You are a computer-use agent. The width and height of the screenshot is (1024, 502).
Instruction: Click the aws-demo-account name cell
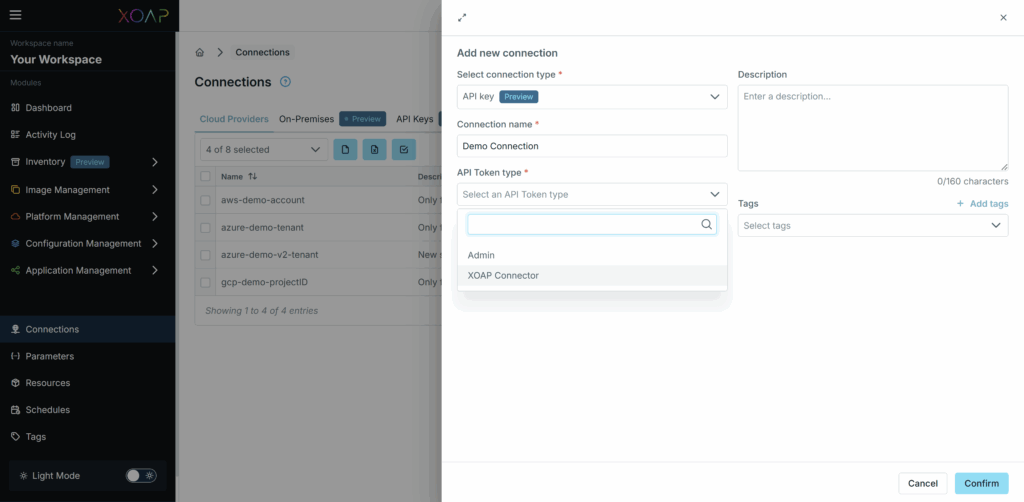[263, 200]
